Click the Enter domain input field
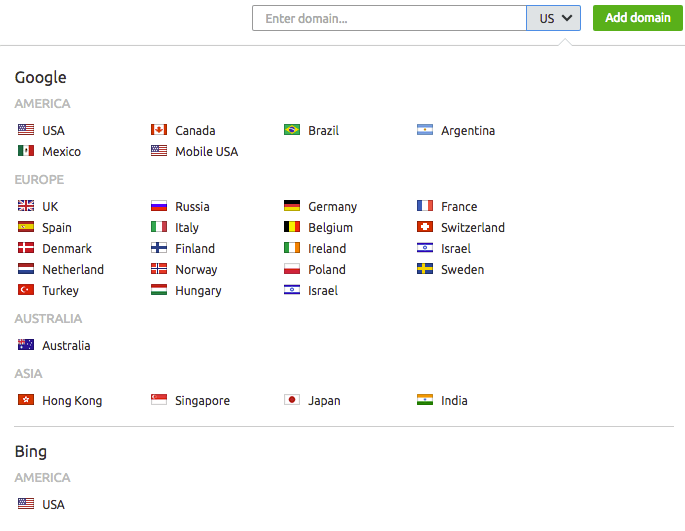 [389, 18]
